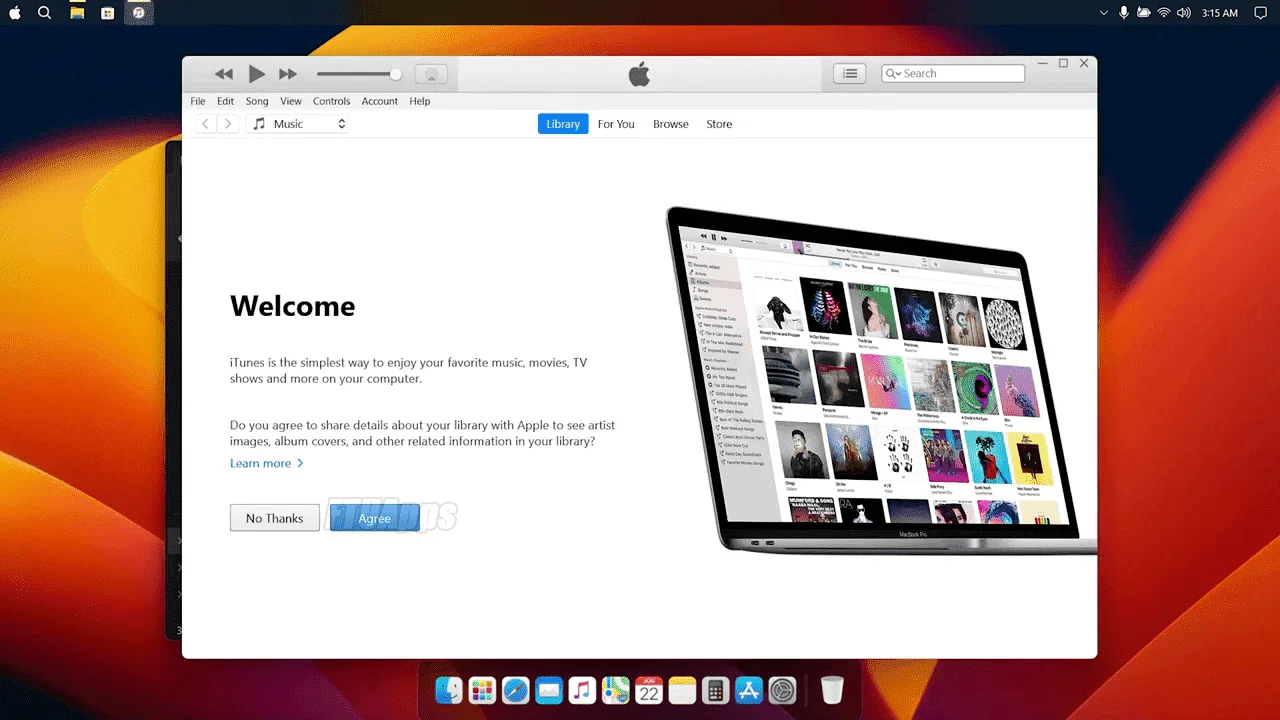
Task: Click the back navigation arrow
Action: pyautogui.click(x=205, y=124)
